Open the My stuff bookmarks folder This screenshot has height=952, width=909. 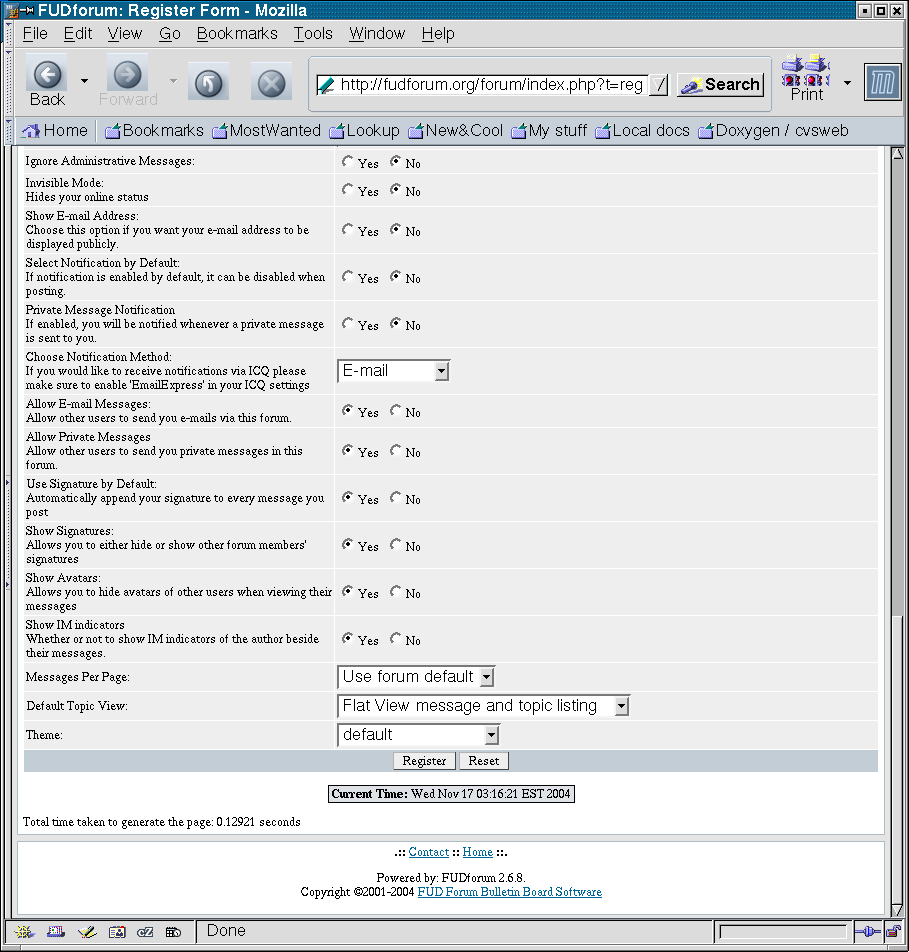coord(549,131)
